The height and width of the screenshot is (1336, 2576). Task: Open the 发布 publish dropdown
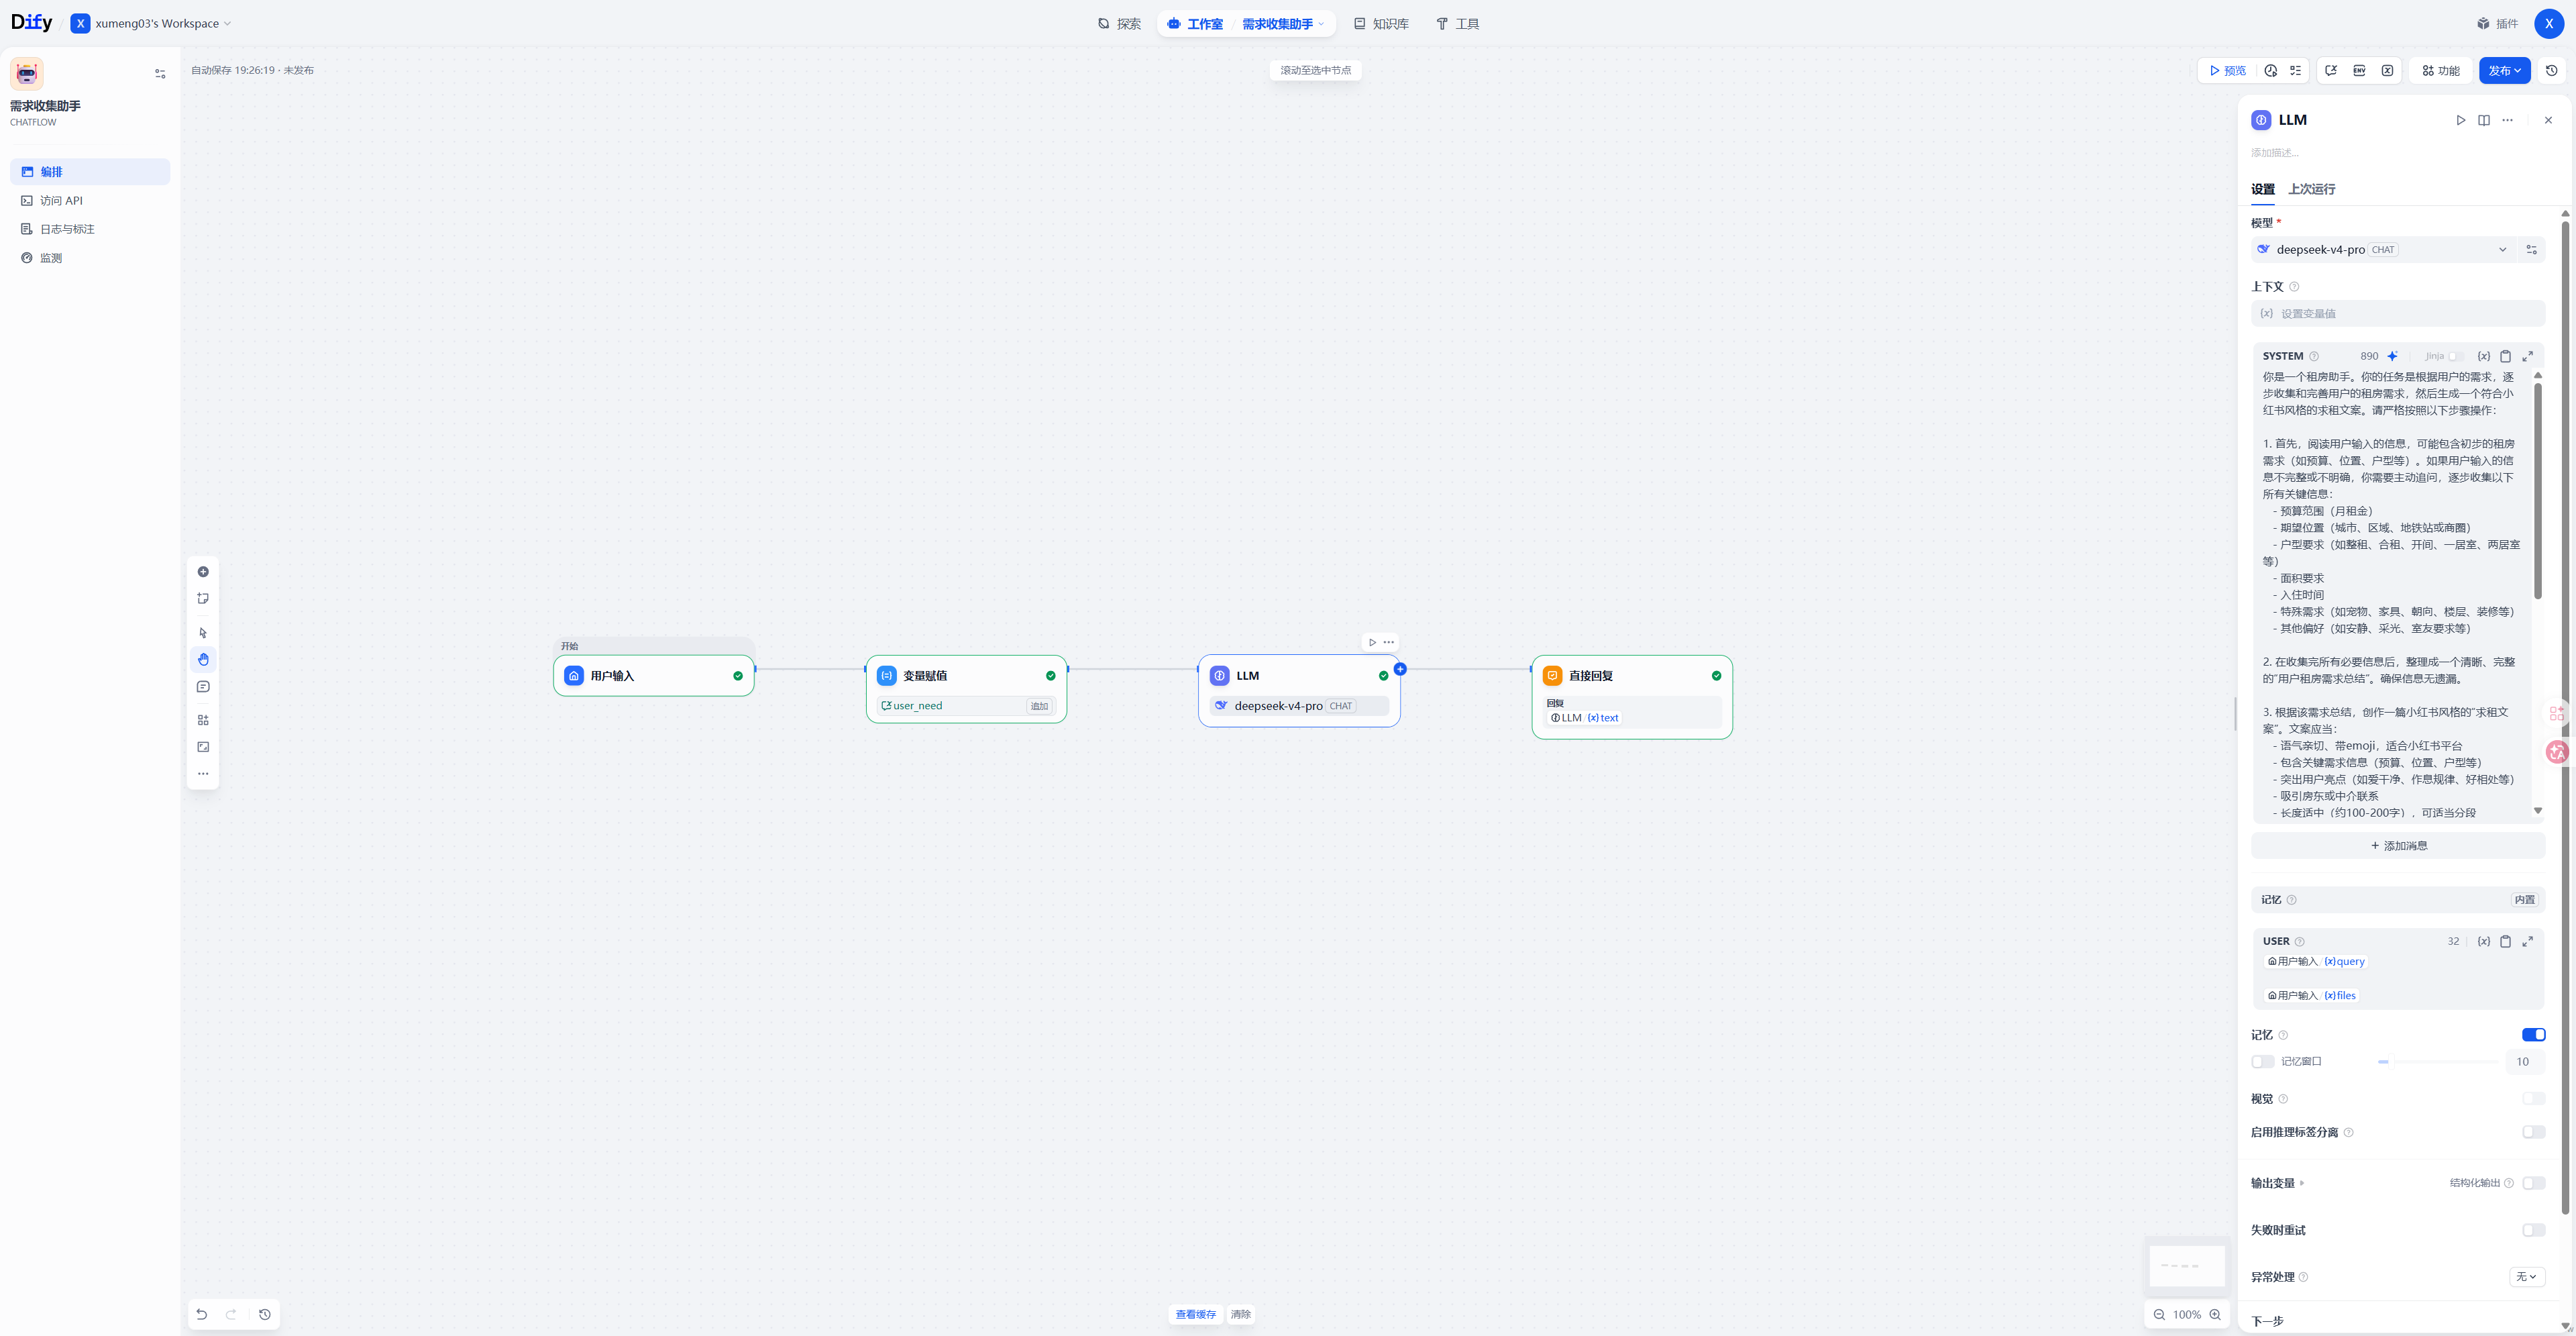coord(2504,70)
